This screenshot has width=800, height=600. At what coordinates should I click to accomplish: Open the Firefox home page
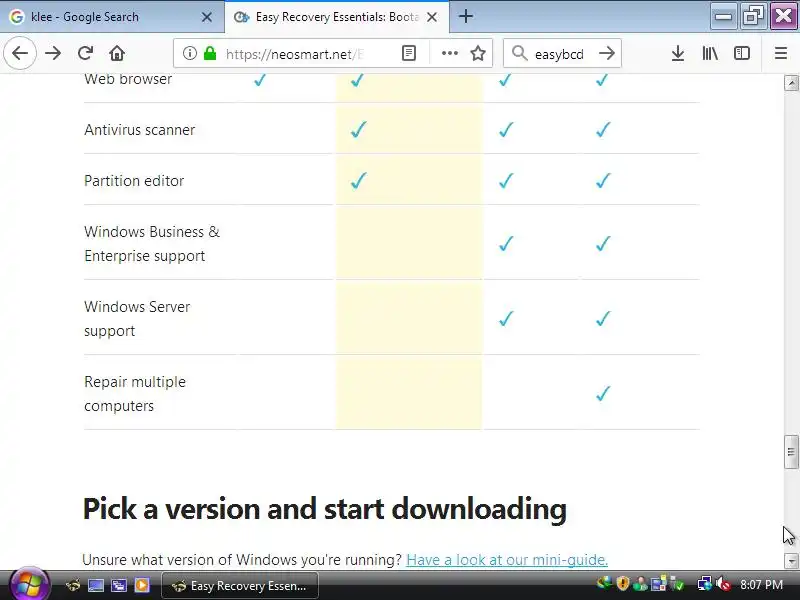(x=117, y=53)
